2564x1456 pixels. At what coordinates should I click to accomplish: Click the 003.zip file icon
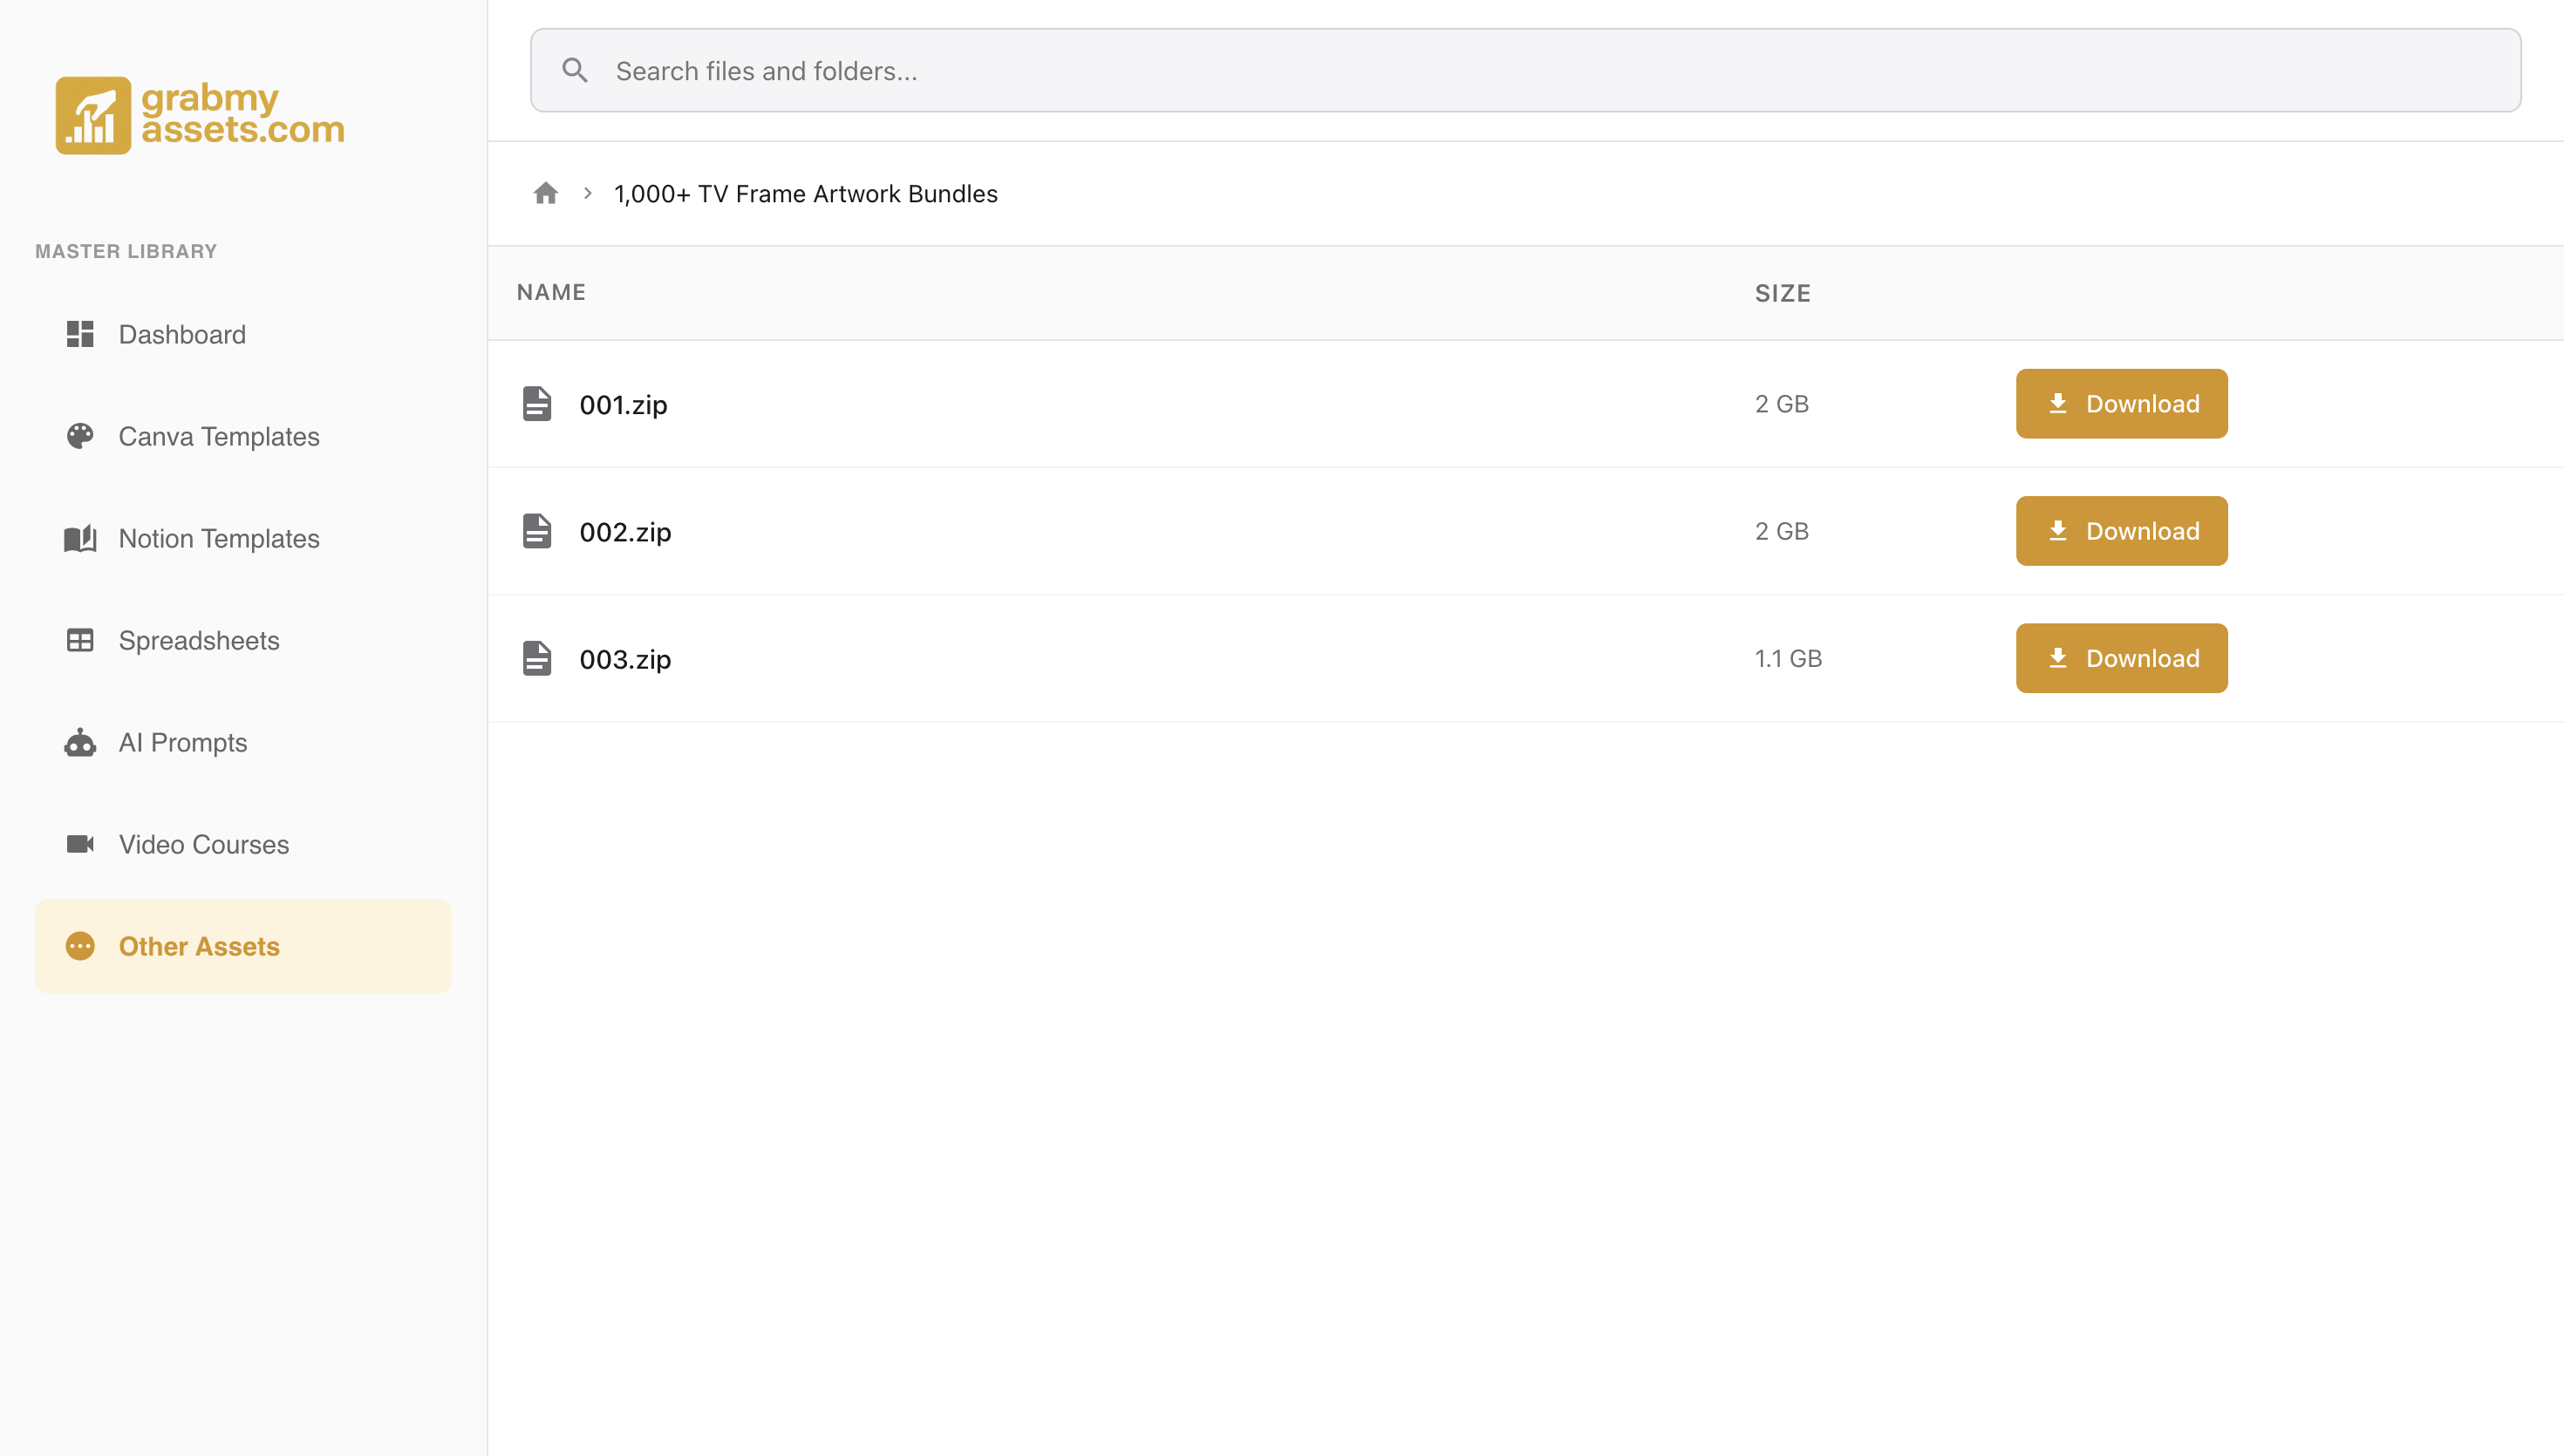point(537,658)
